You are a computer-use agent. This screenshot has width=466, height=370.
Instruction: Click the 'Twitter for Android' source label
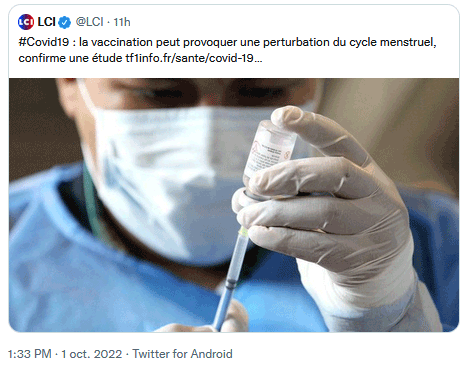(182, 354)
